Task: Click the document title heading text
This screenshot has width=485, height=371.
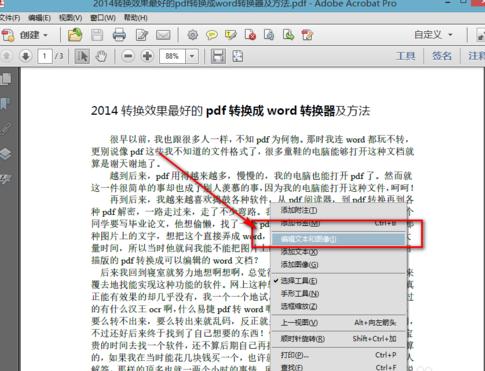Action: (230, 111)
